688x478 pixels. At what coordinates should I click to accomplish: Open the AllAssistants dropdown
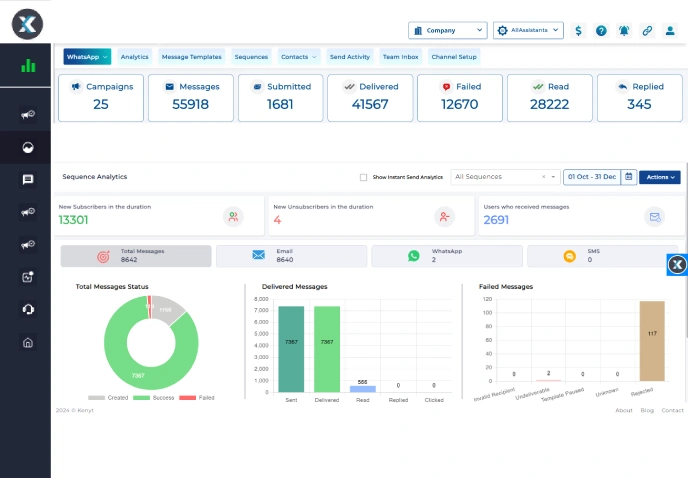(528, 31)
